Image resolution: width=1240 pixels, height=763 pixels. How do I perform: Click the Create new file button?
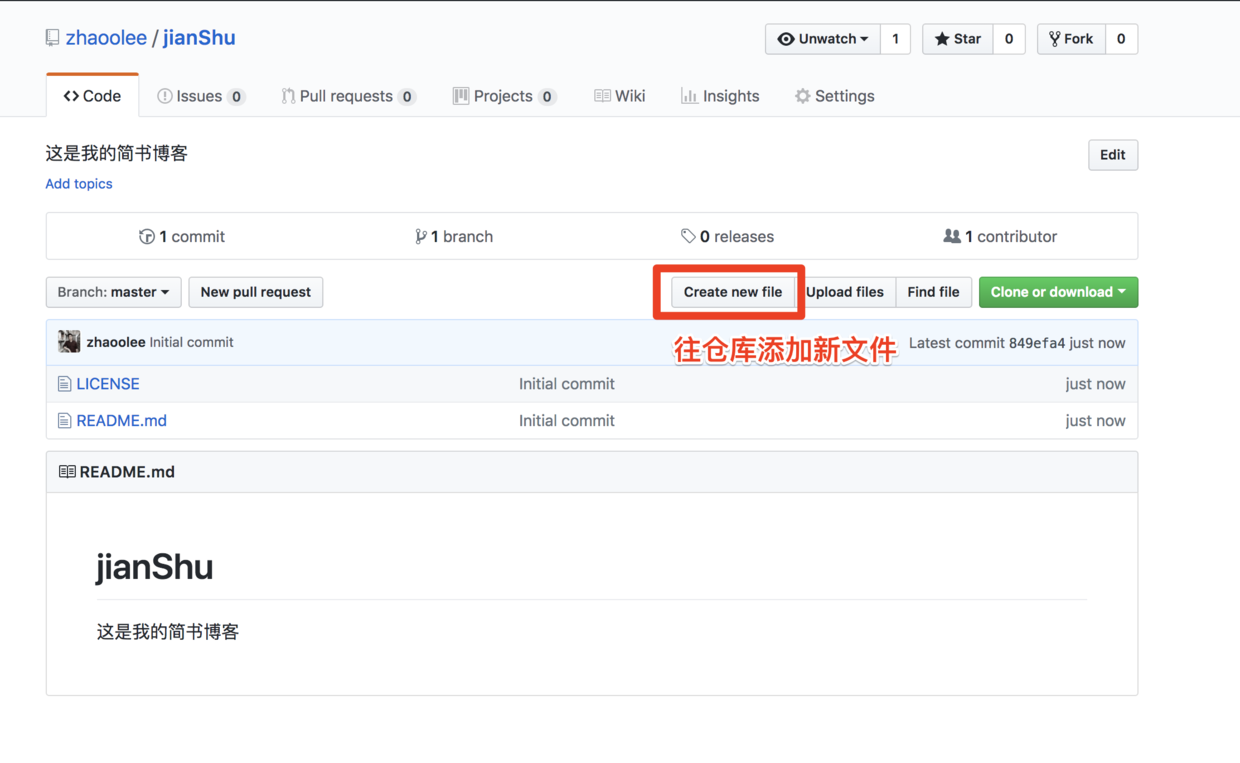tap(733, 292)
